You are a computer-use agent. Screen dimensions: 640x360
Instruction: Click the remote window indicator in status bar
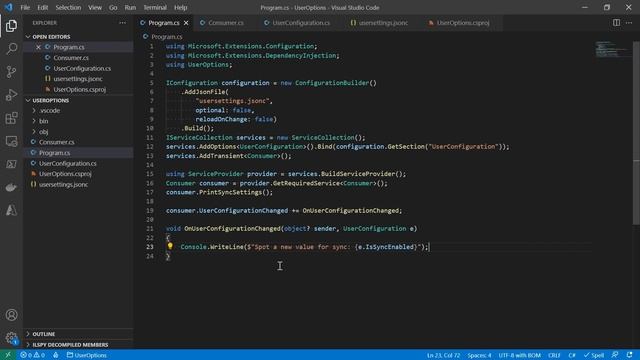coord(8,355)
